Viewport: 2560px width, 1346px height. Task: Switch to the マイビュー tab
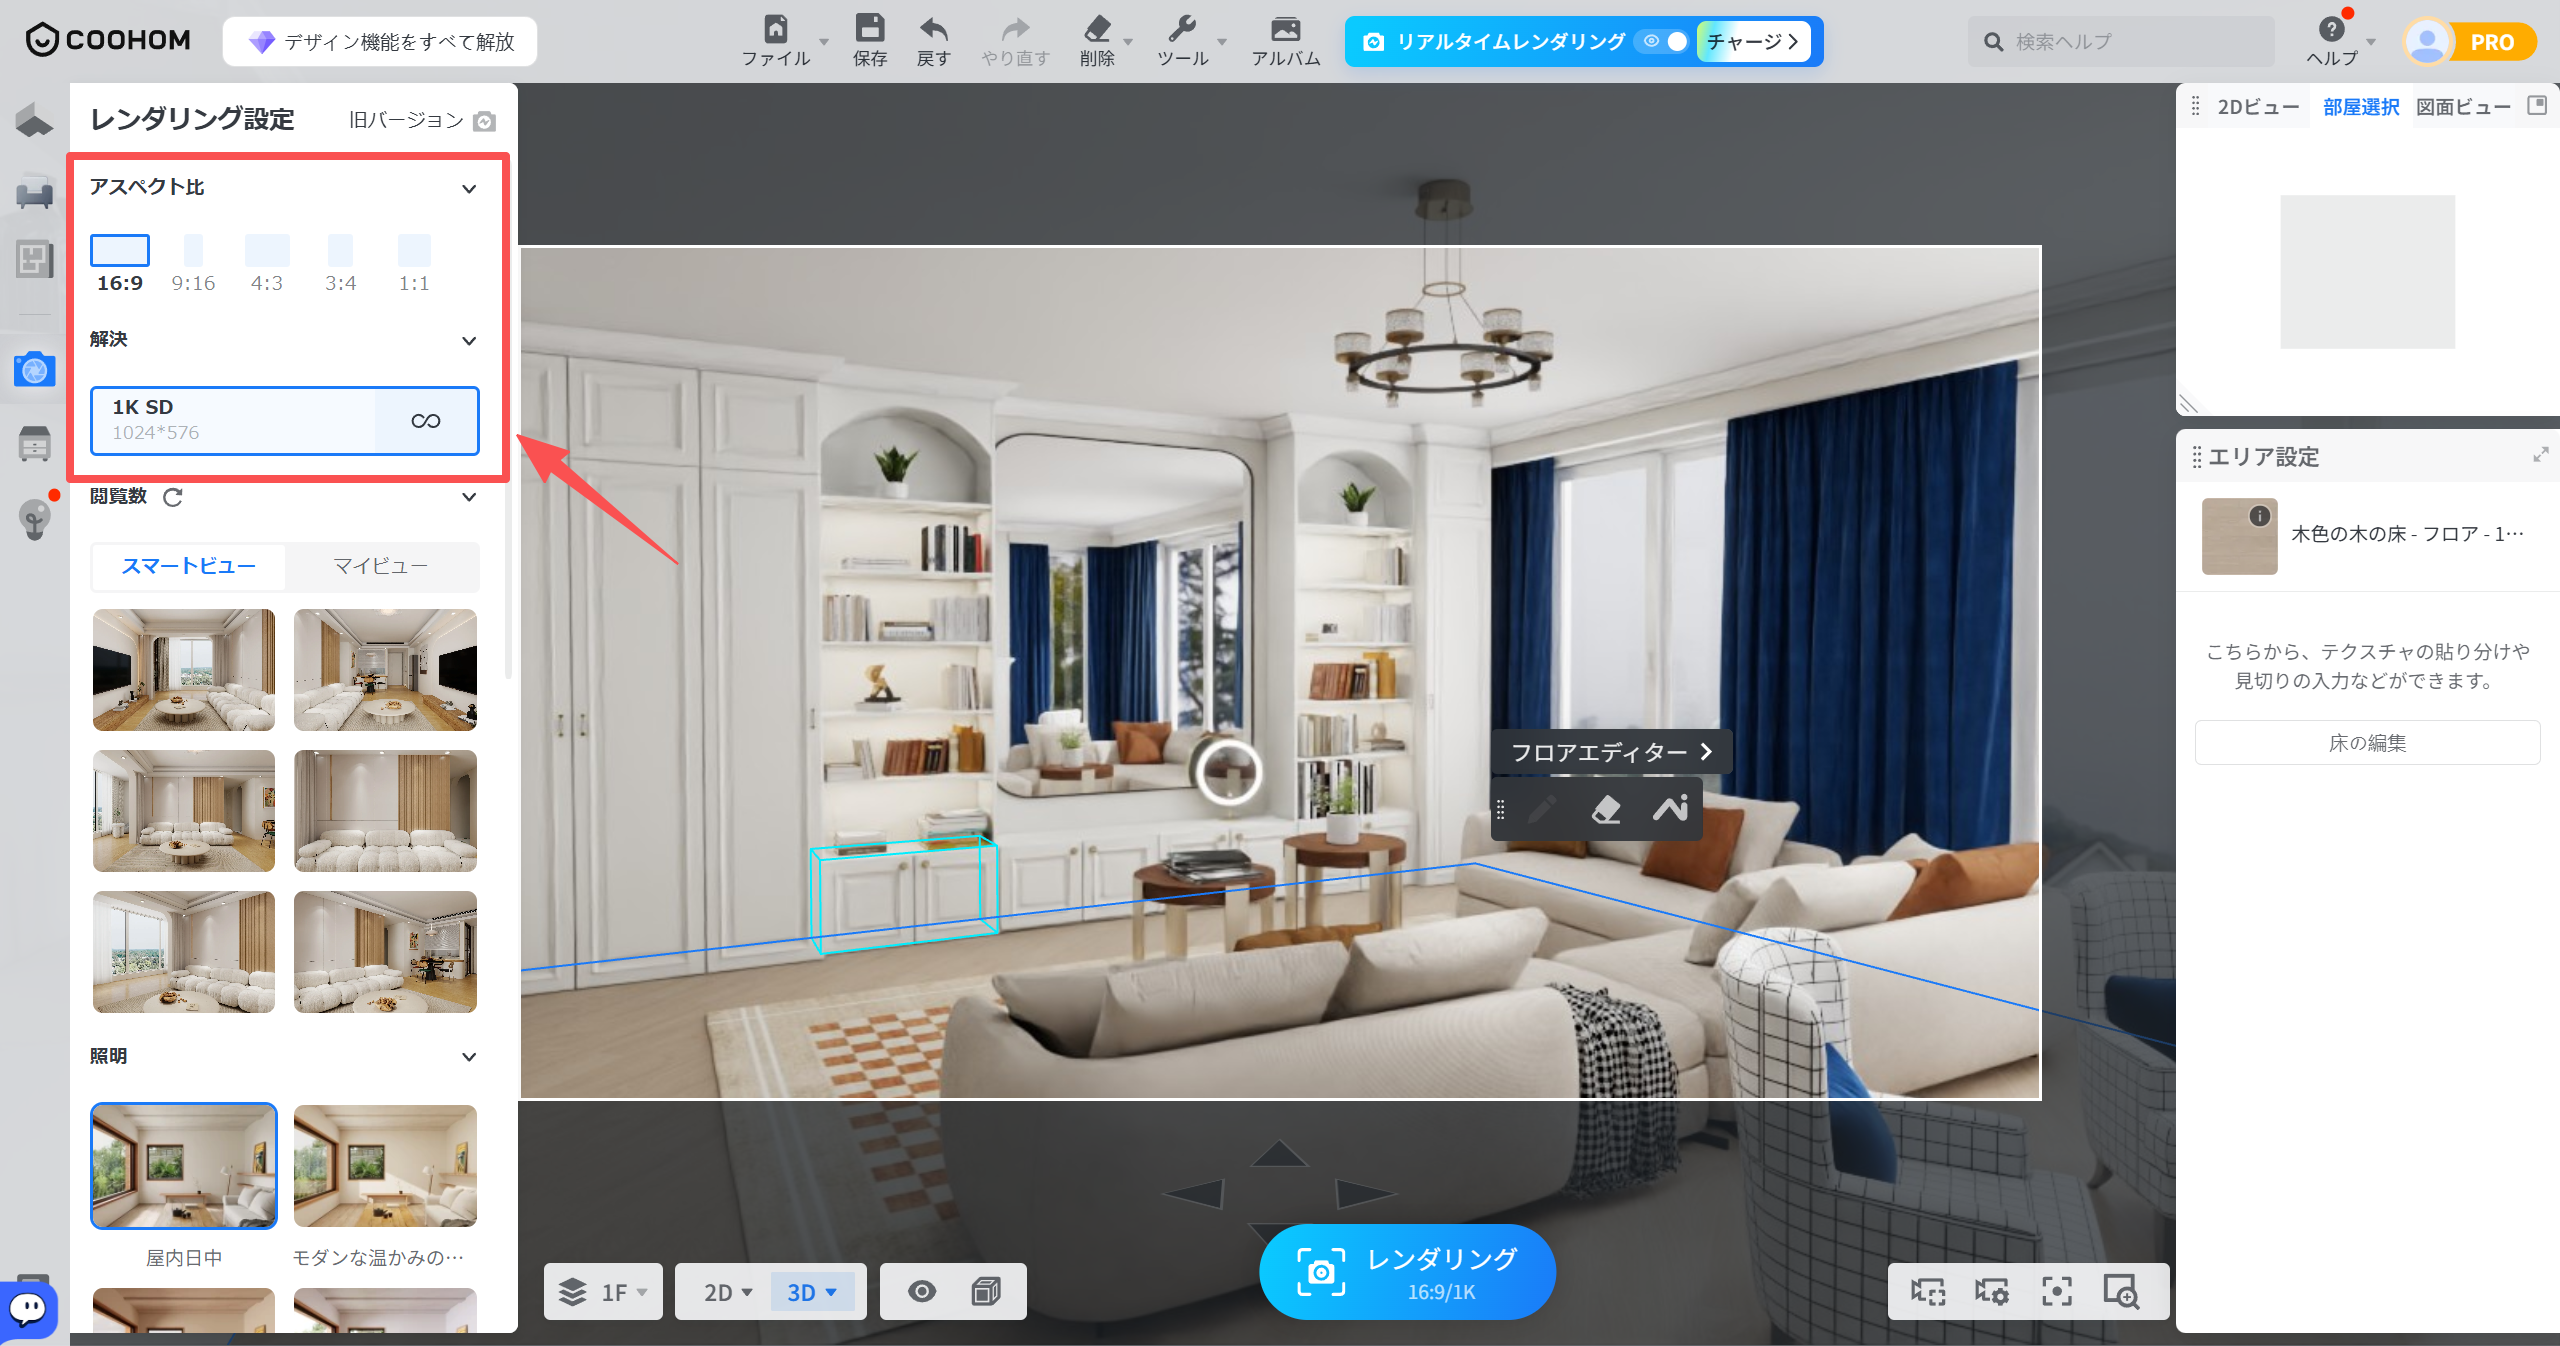381,567
